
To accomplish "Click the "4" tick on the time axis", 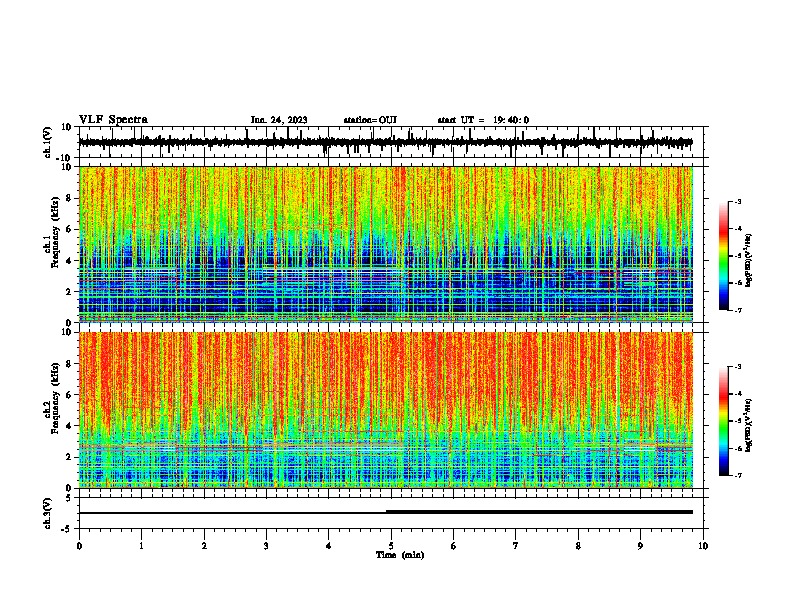I will coord(329,546).
